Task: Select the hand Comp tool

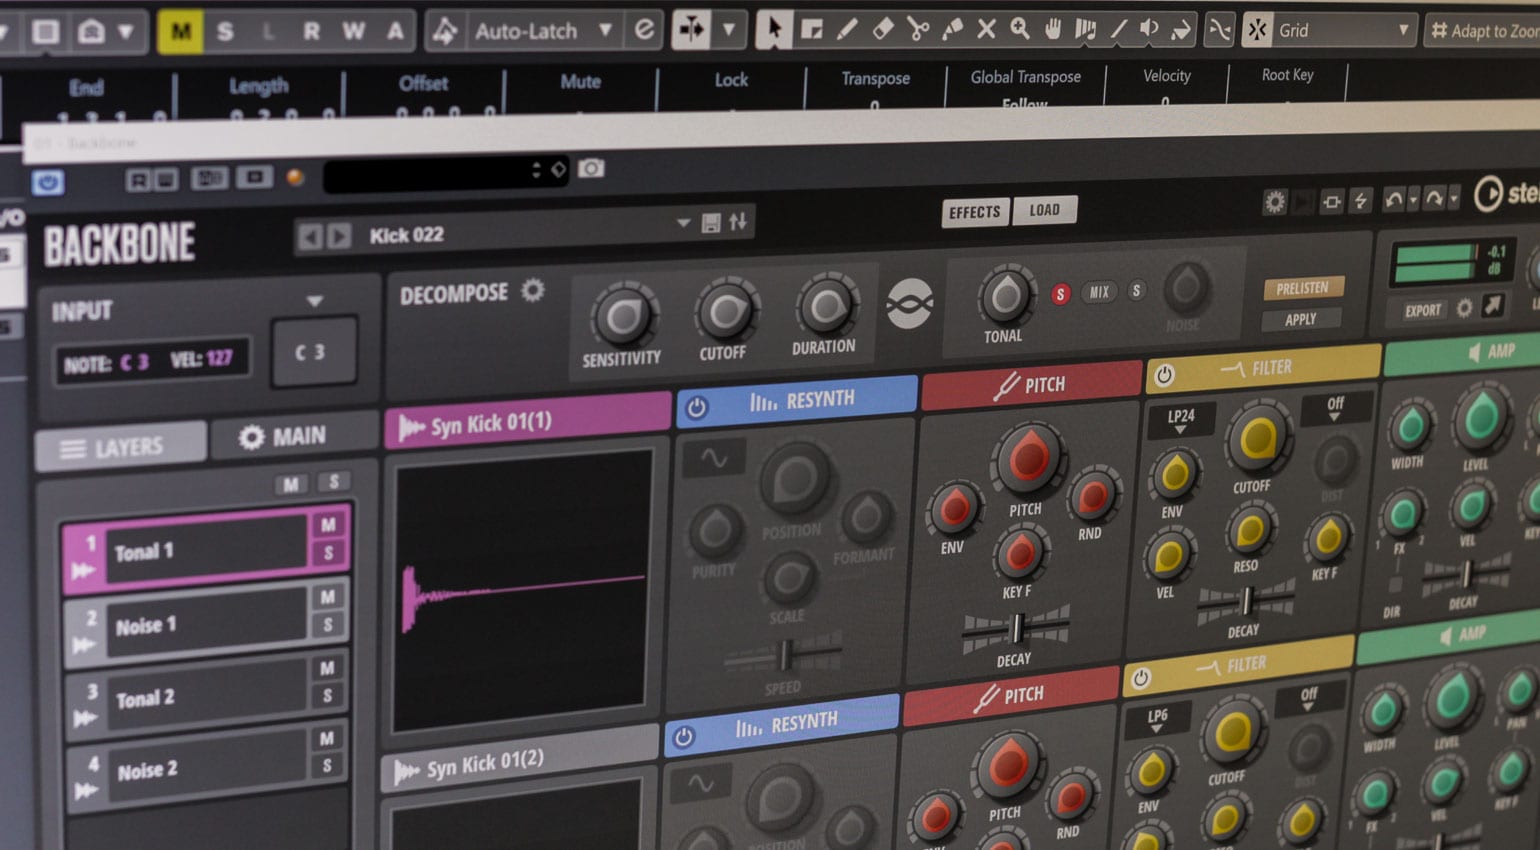Action: coord(1052,29)
